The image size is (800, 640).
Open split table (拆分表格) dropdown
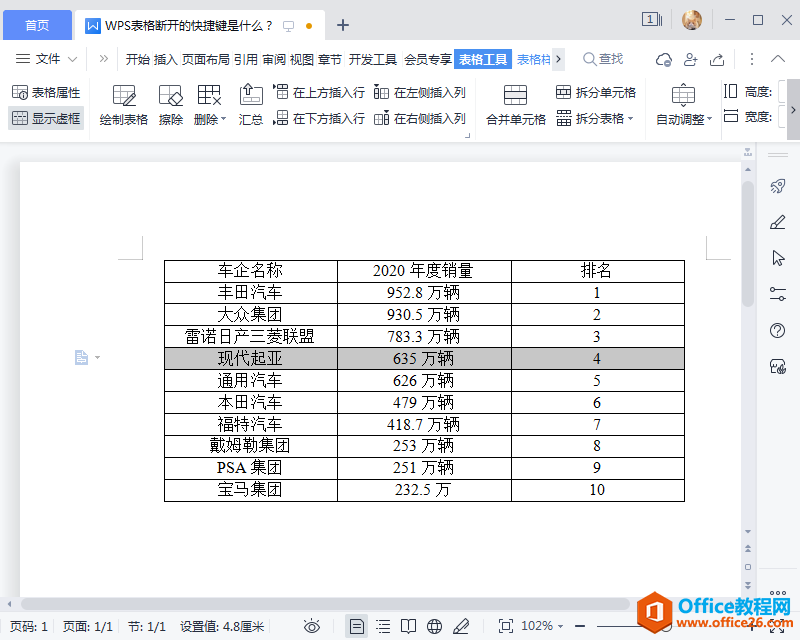pos(595,118)
